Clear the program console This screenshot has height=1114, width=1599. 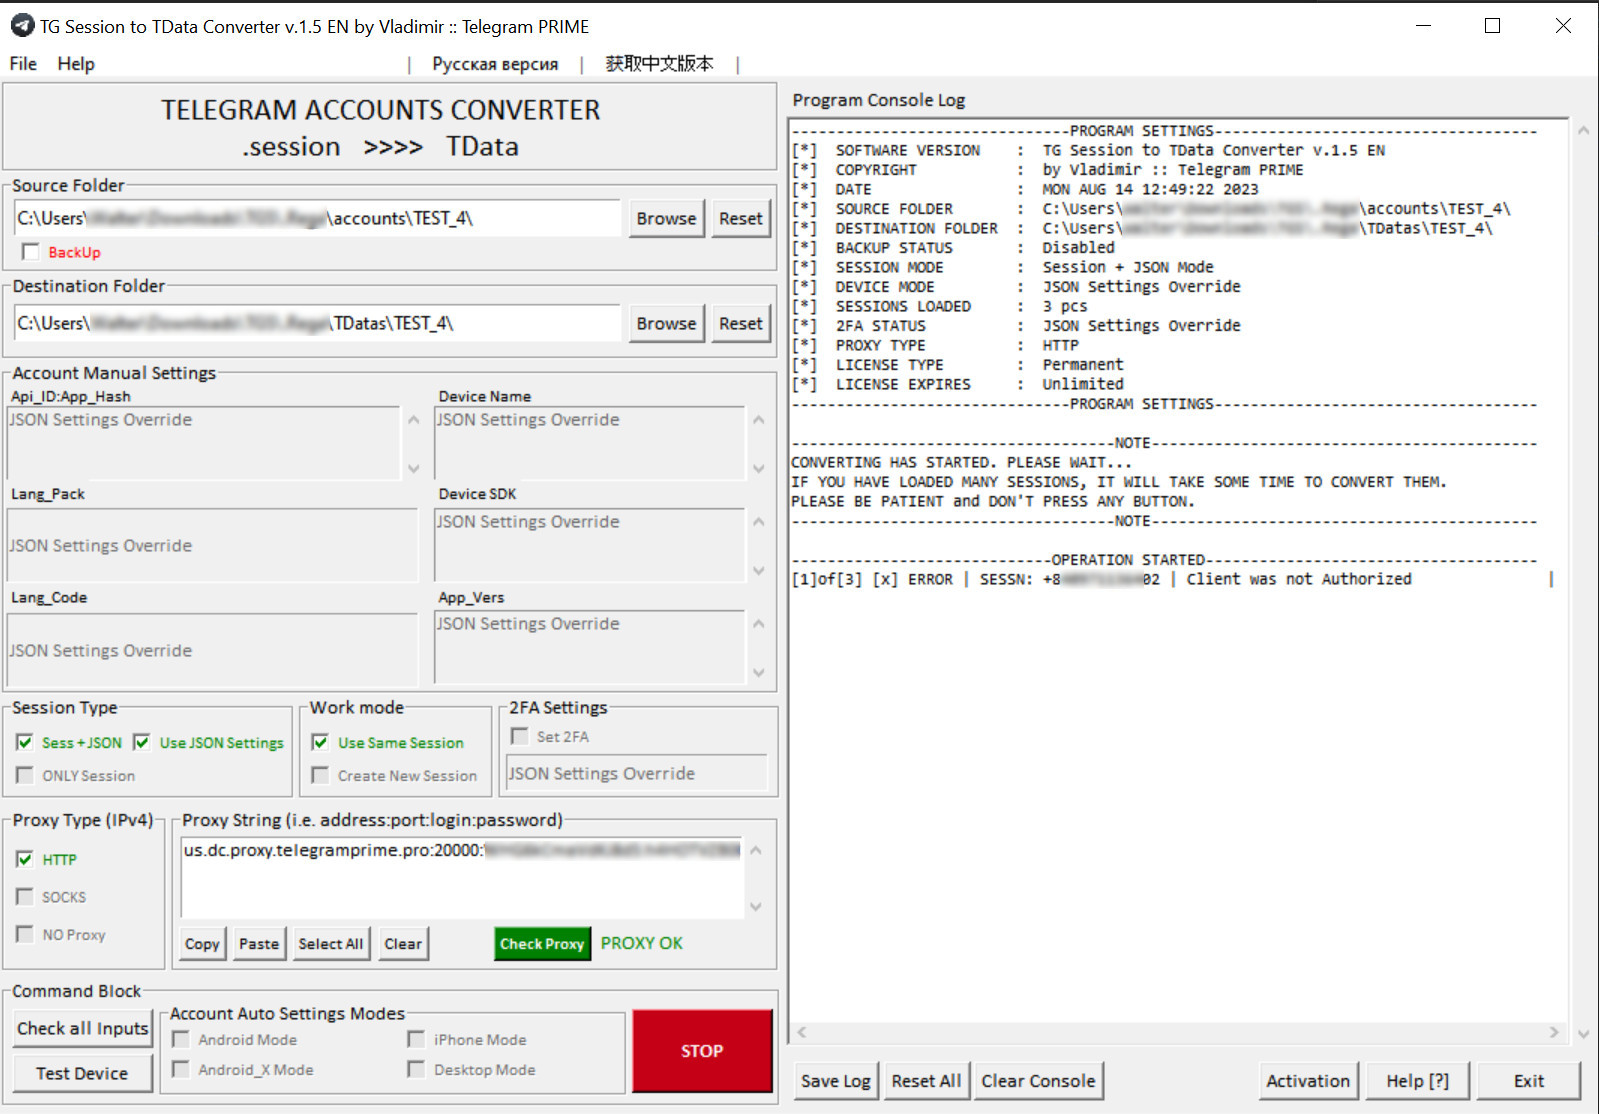(x=1038, y=1081)
